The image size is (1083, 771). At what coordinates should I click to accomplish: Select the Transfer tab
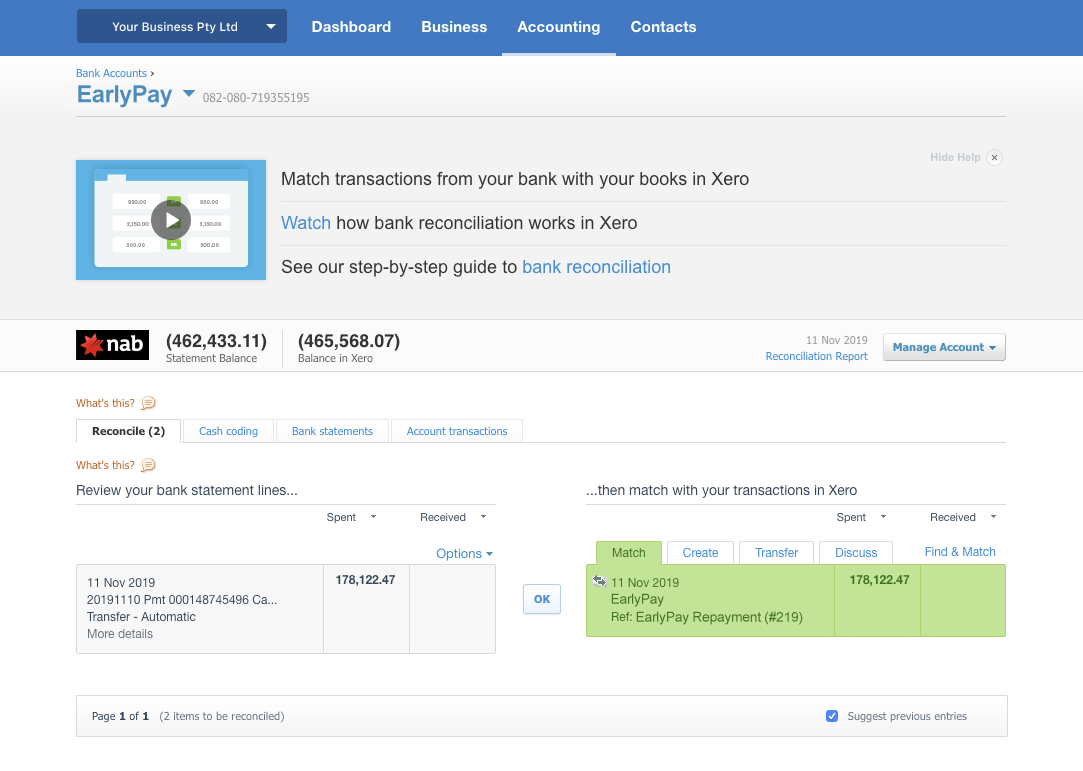click(776, 553)
